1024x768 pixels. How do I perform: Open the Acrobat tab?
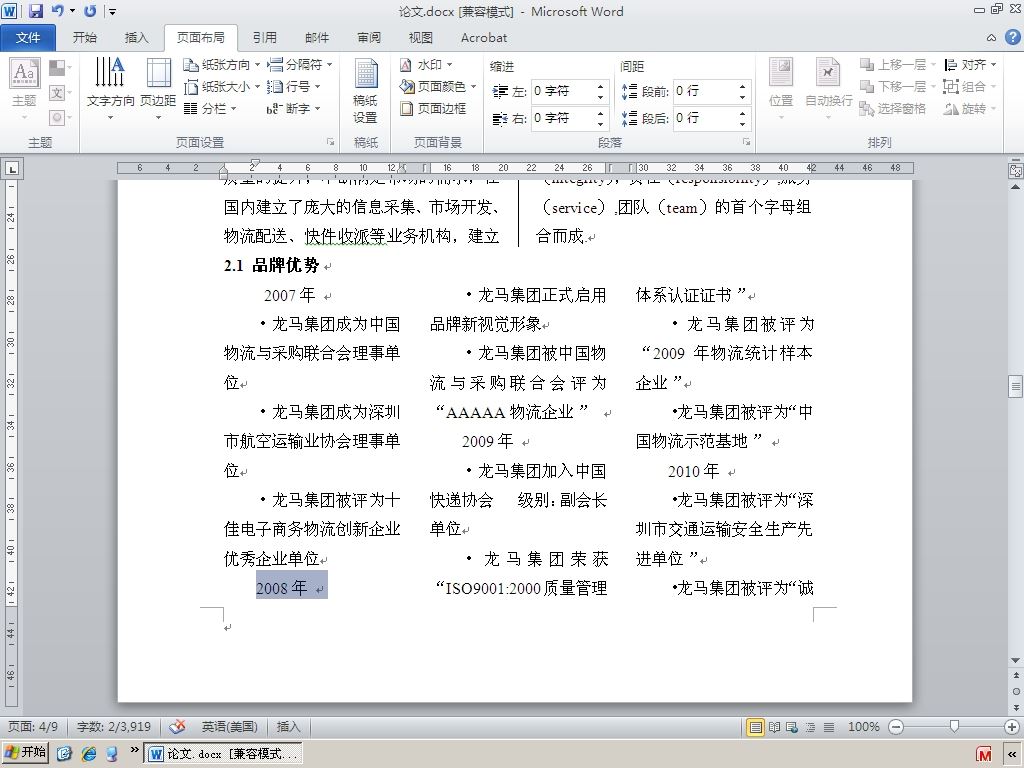tap(483, 38)
